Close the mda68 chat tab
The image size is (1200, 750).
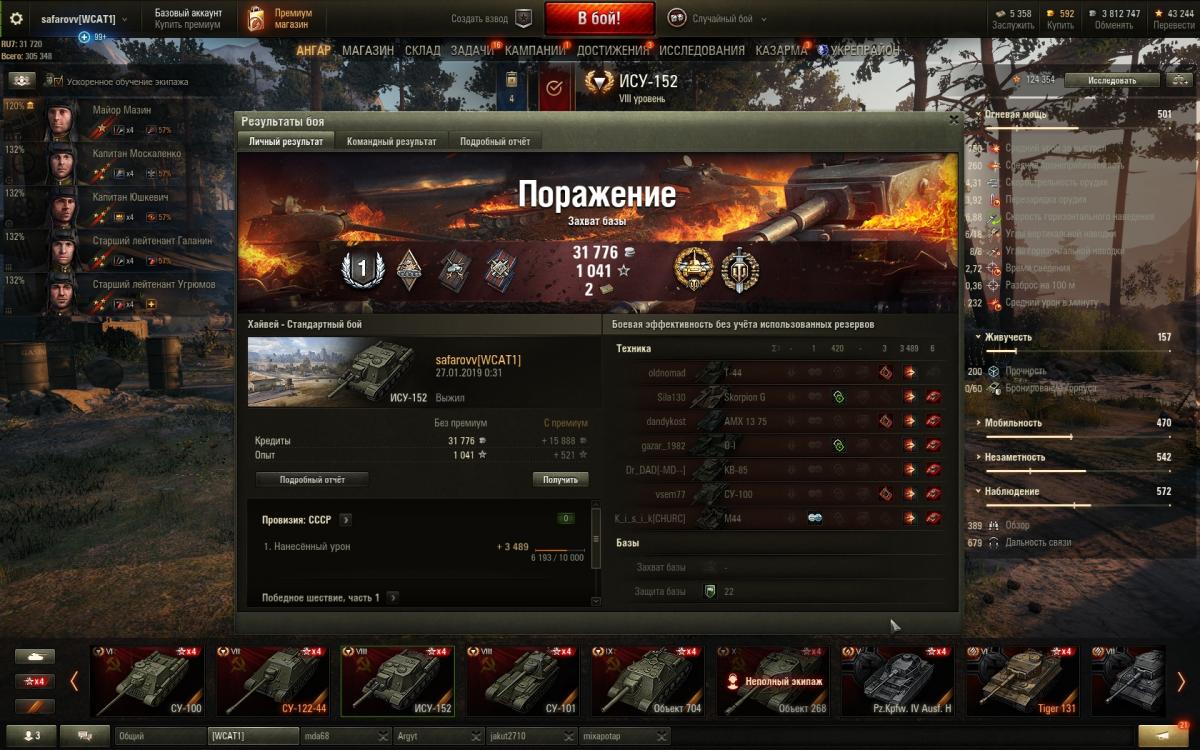coord(383,737)
